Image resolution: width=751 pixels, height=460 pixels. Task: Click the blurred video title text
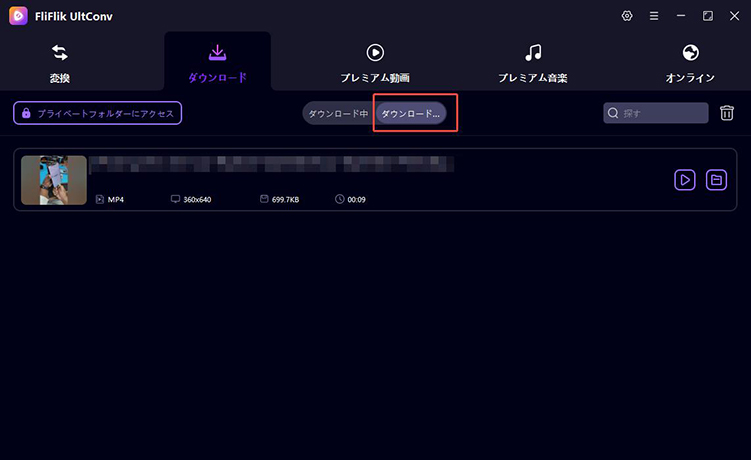[271, 164]
